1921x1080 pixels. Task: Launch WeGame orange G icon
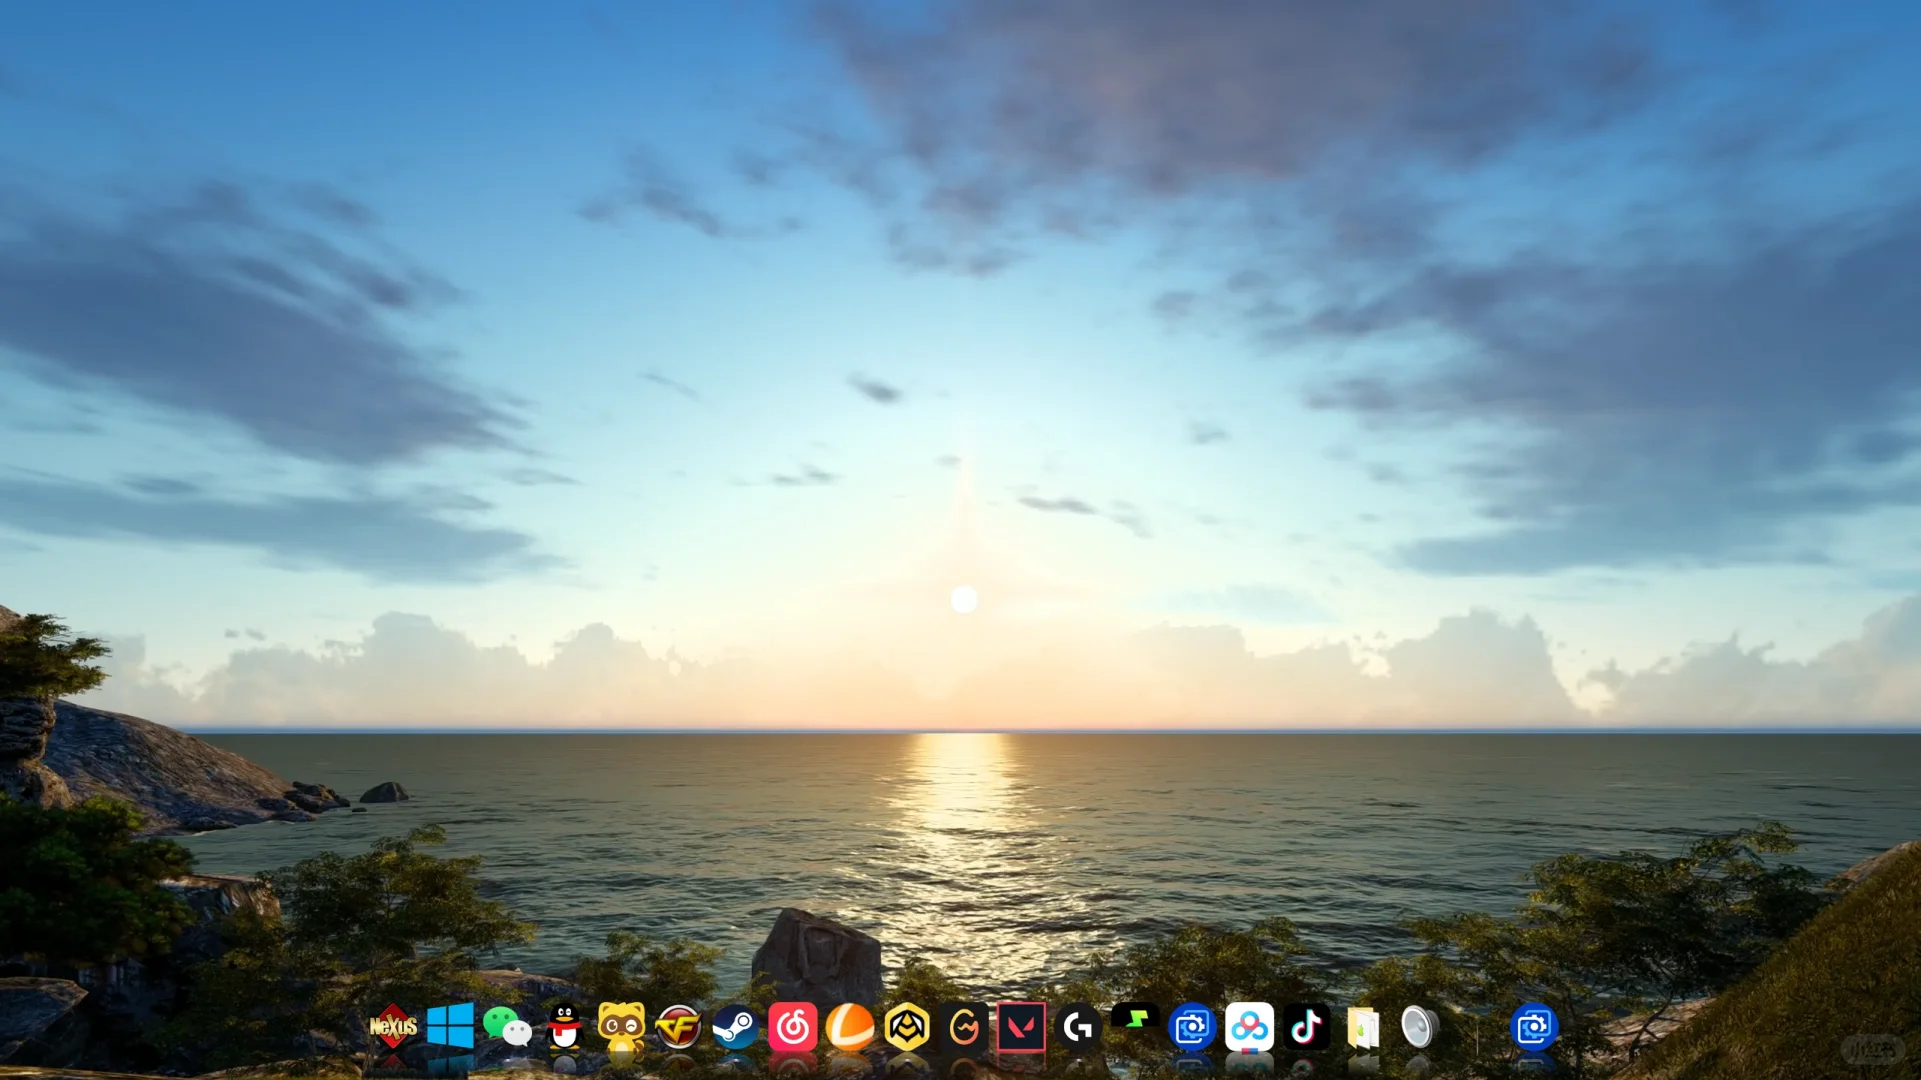pyautogui.click(x=964, y=1026)
